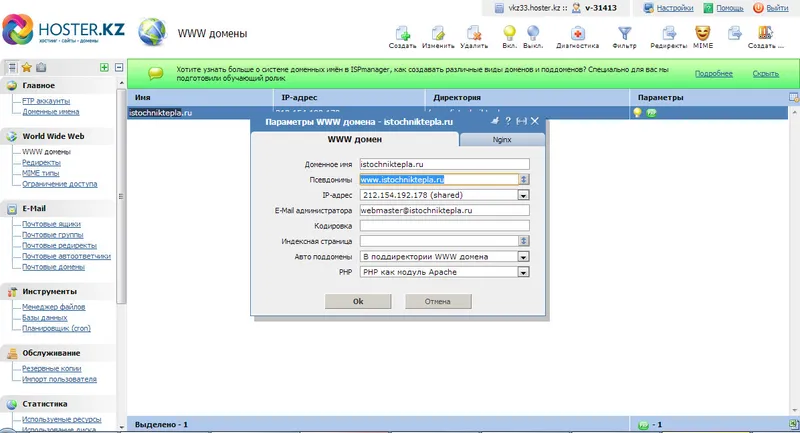Image resolution: width=800 pixels, height=433 pixels.
Task: Show the menu list view icon
Action: 12,67
